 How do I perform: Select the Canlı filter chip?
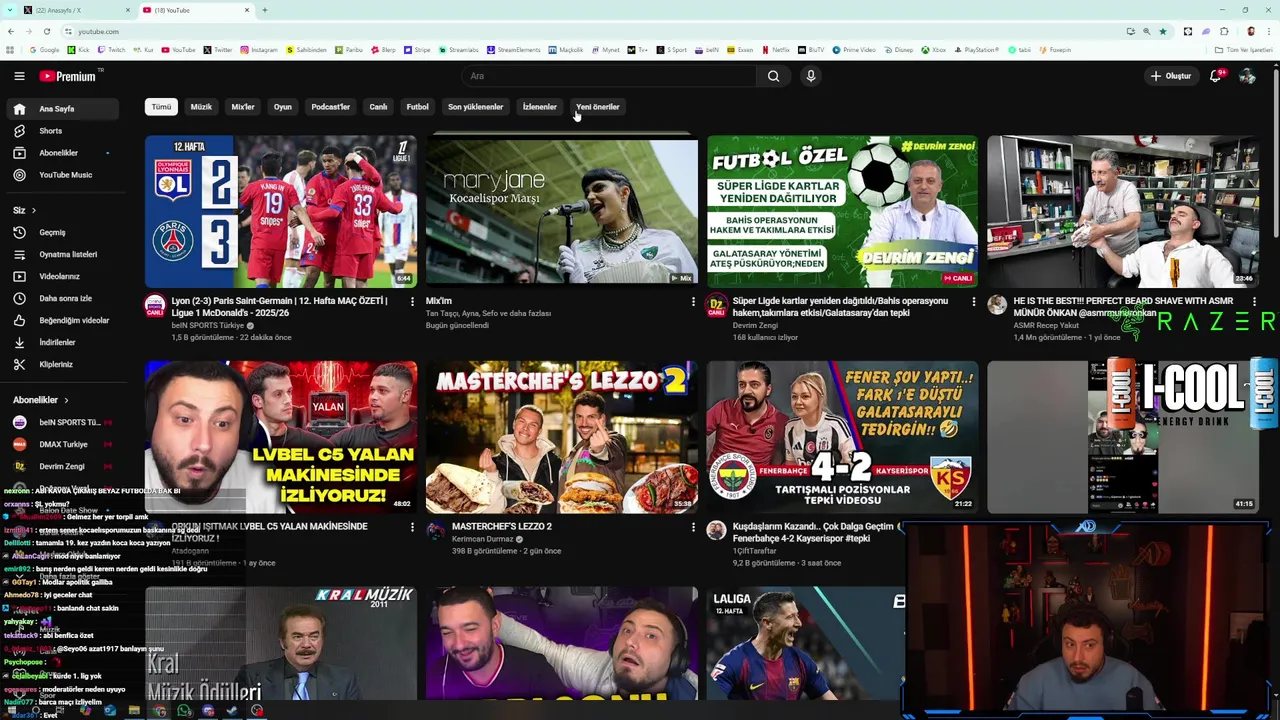tap(378, 107)
